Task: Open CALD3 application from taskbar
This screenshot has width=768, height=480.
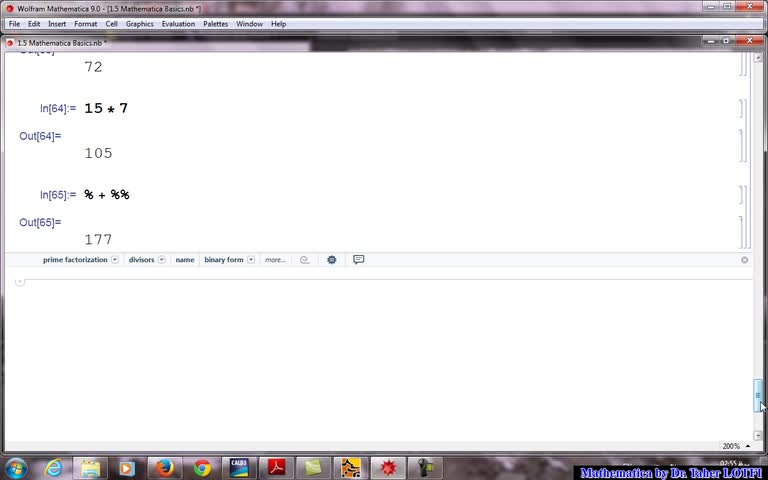Action: pyautogui.click(x=239, y=468)
